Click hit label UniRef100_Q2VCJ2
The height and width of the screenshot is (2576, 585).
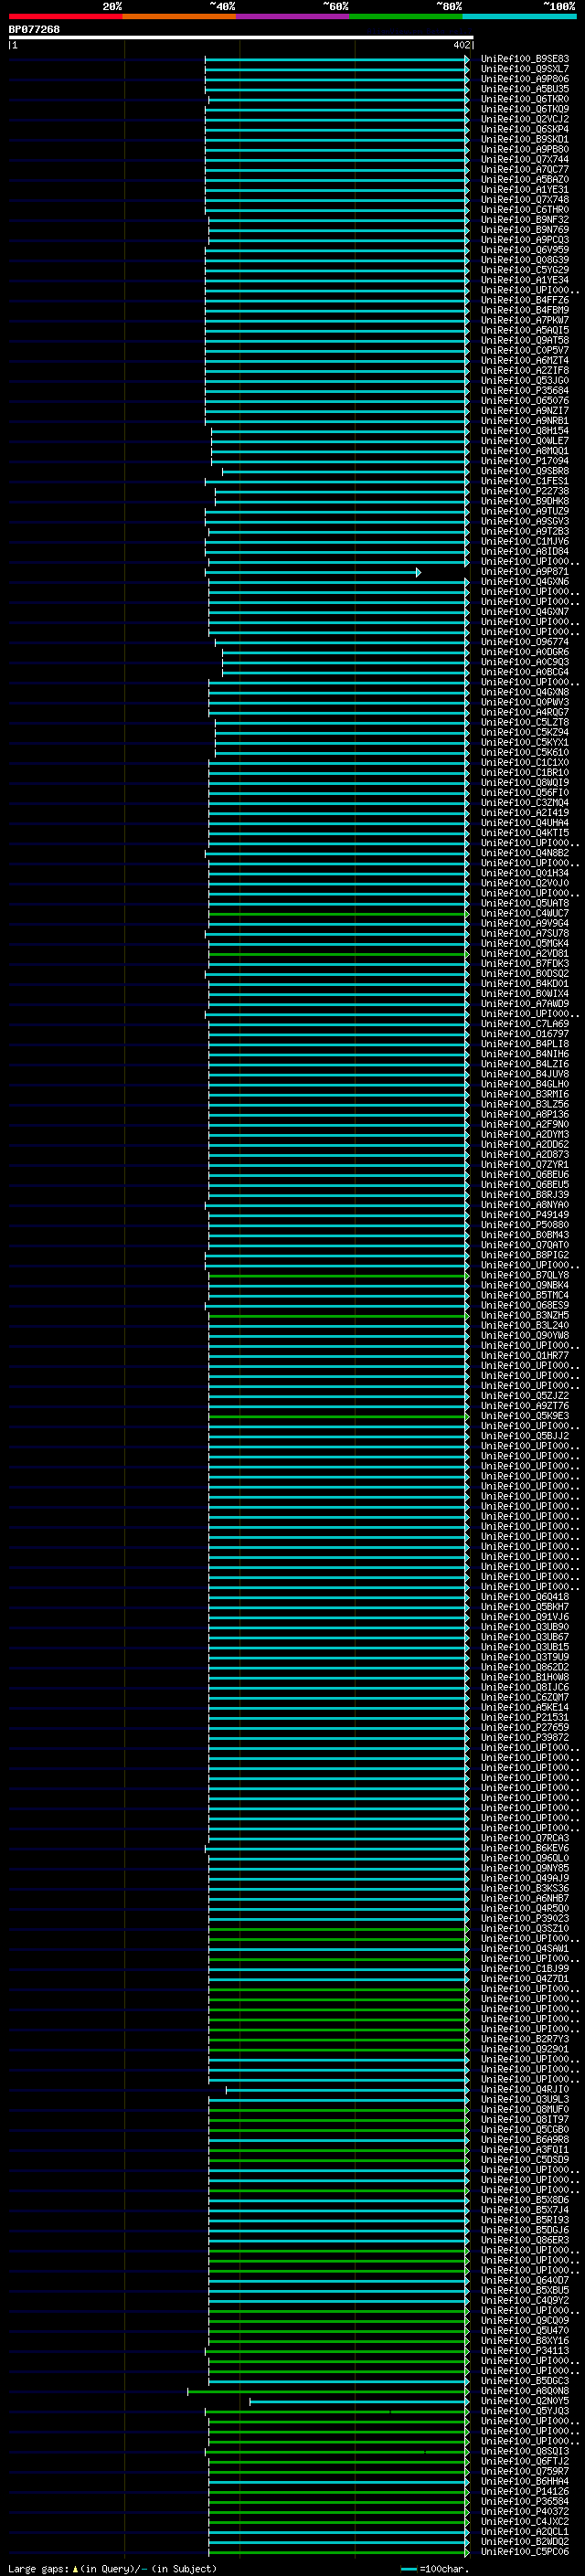[x=525, y=119]
